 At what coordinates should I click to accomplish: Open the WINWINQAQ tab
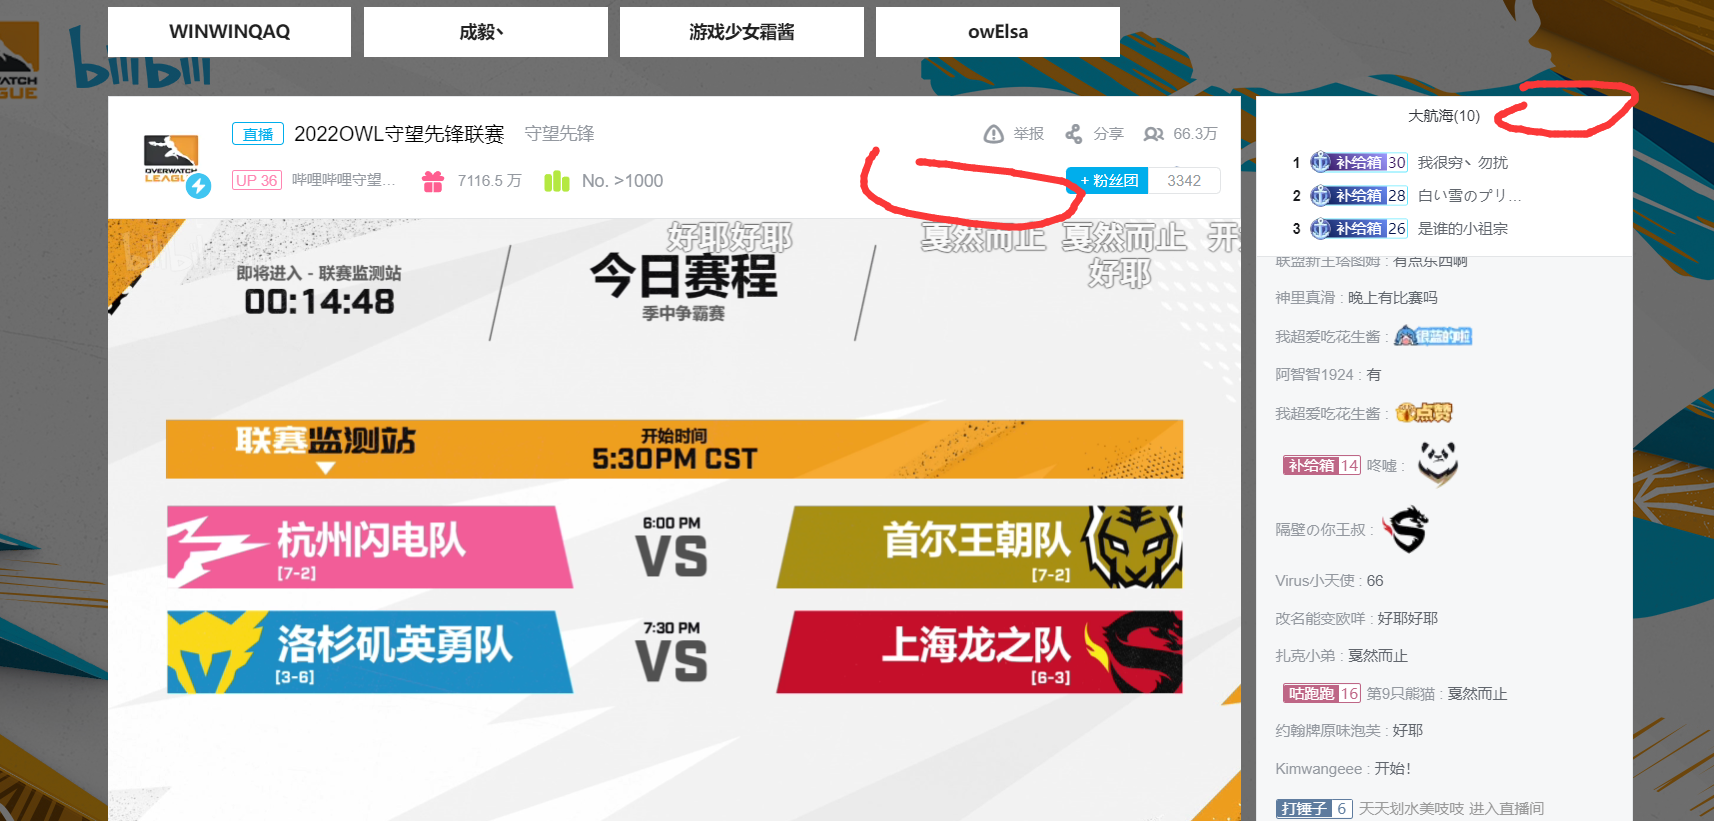[x=229, y=32]
